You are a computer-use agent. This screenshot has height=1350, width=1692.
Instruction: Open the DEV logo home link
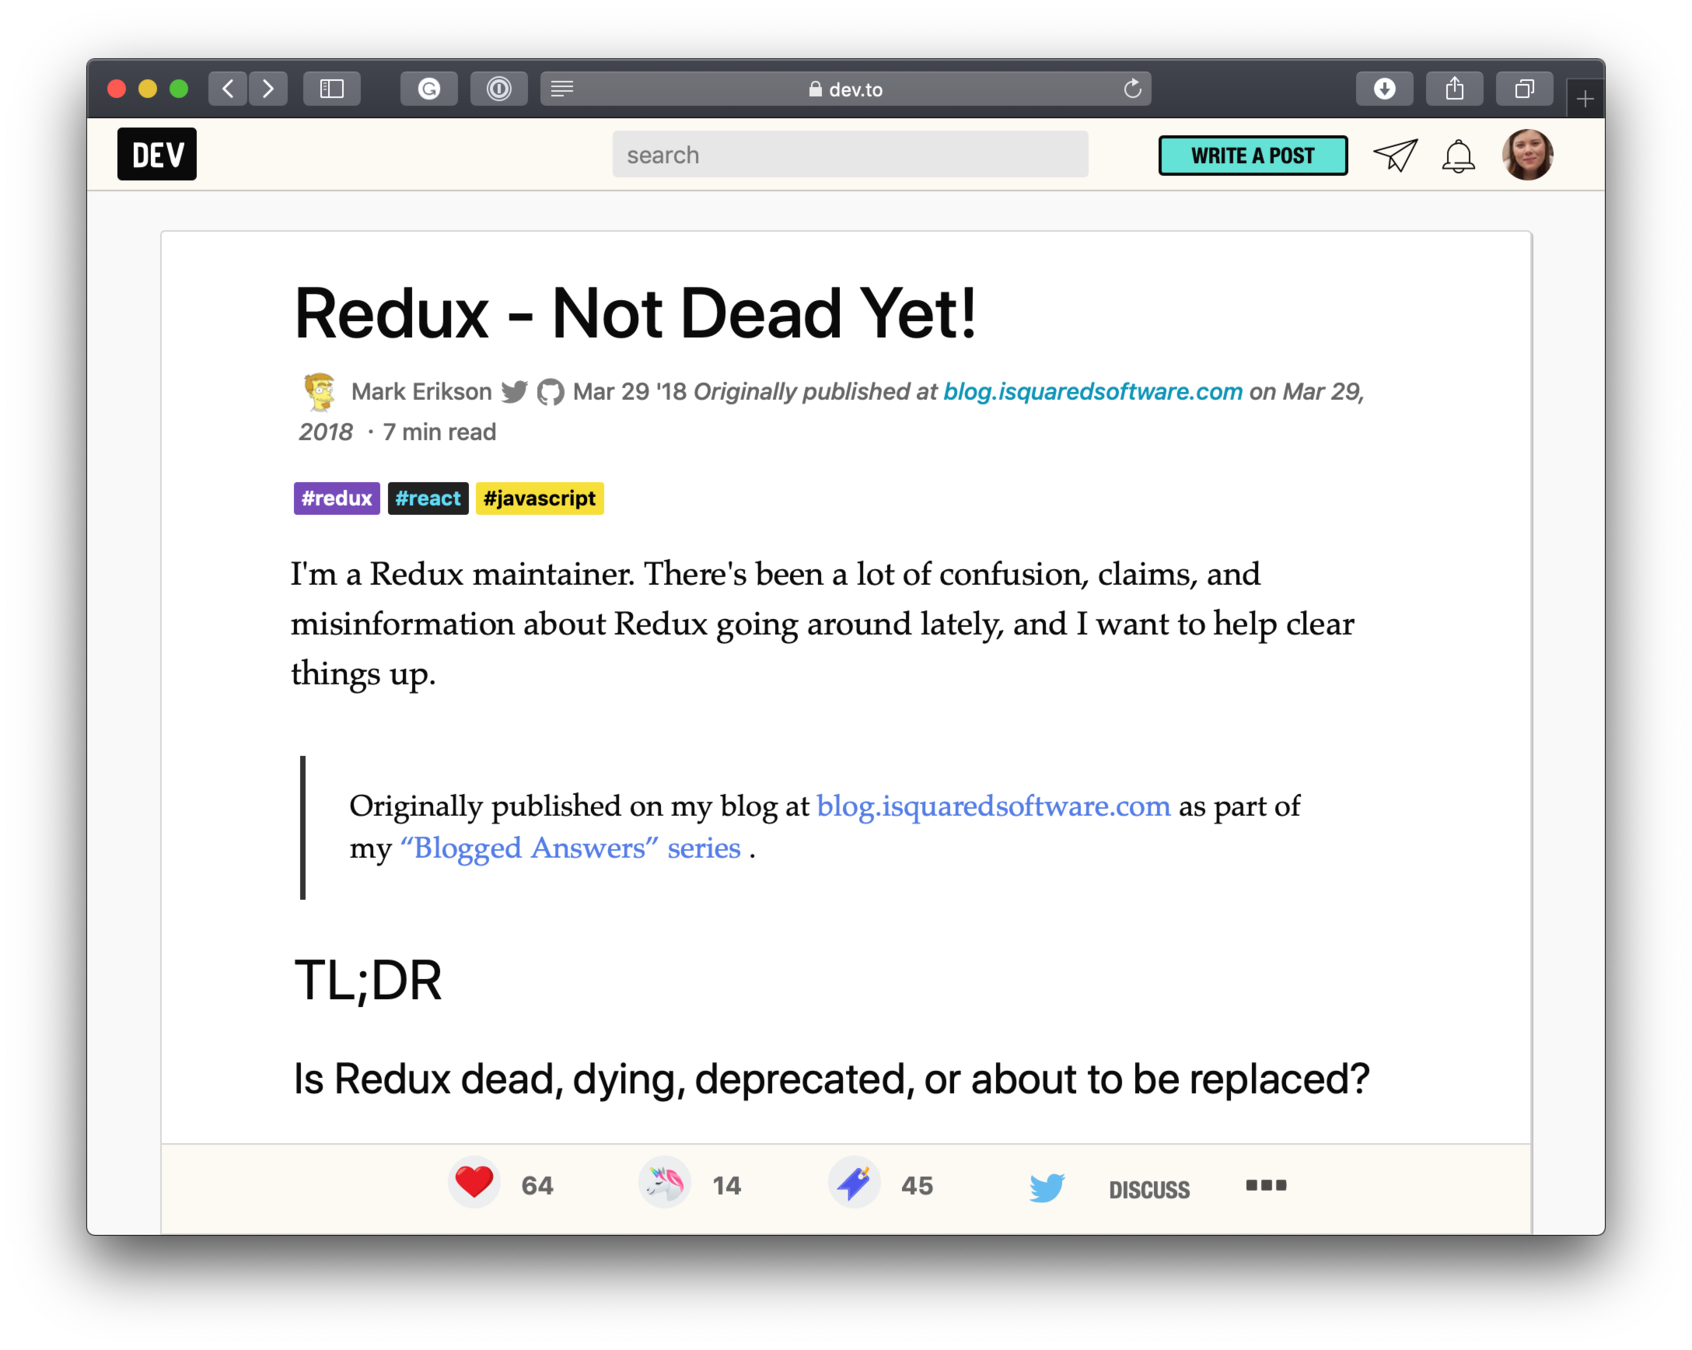[157, 154]
